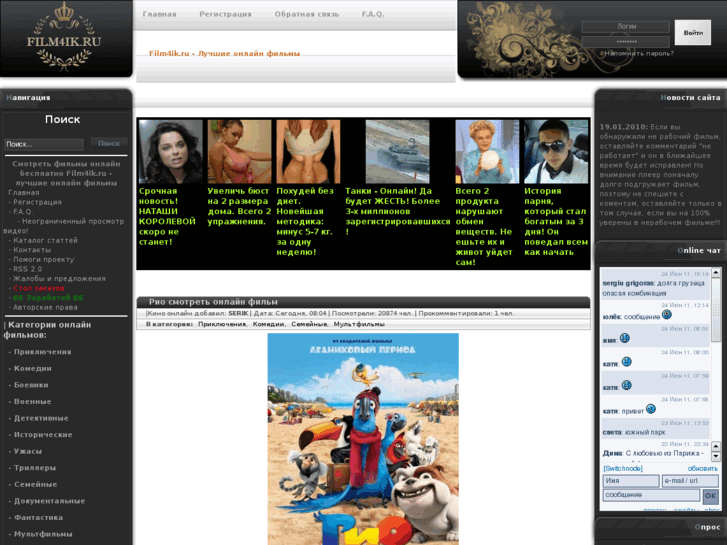Open the Наташа Королёва ad thumbnail
The height and width of the screenshot is (545, 727).
click(171, 152)
